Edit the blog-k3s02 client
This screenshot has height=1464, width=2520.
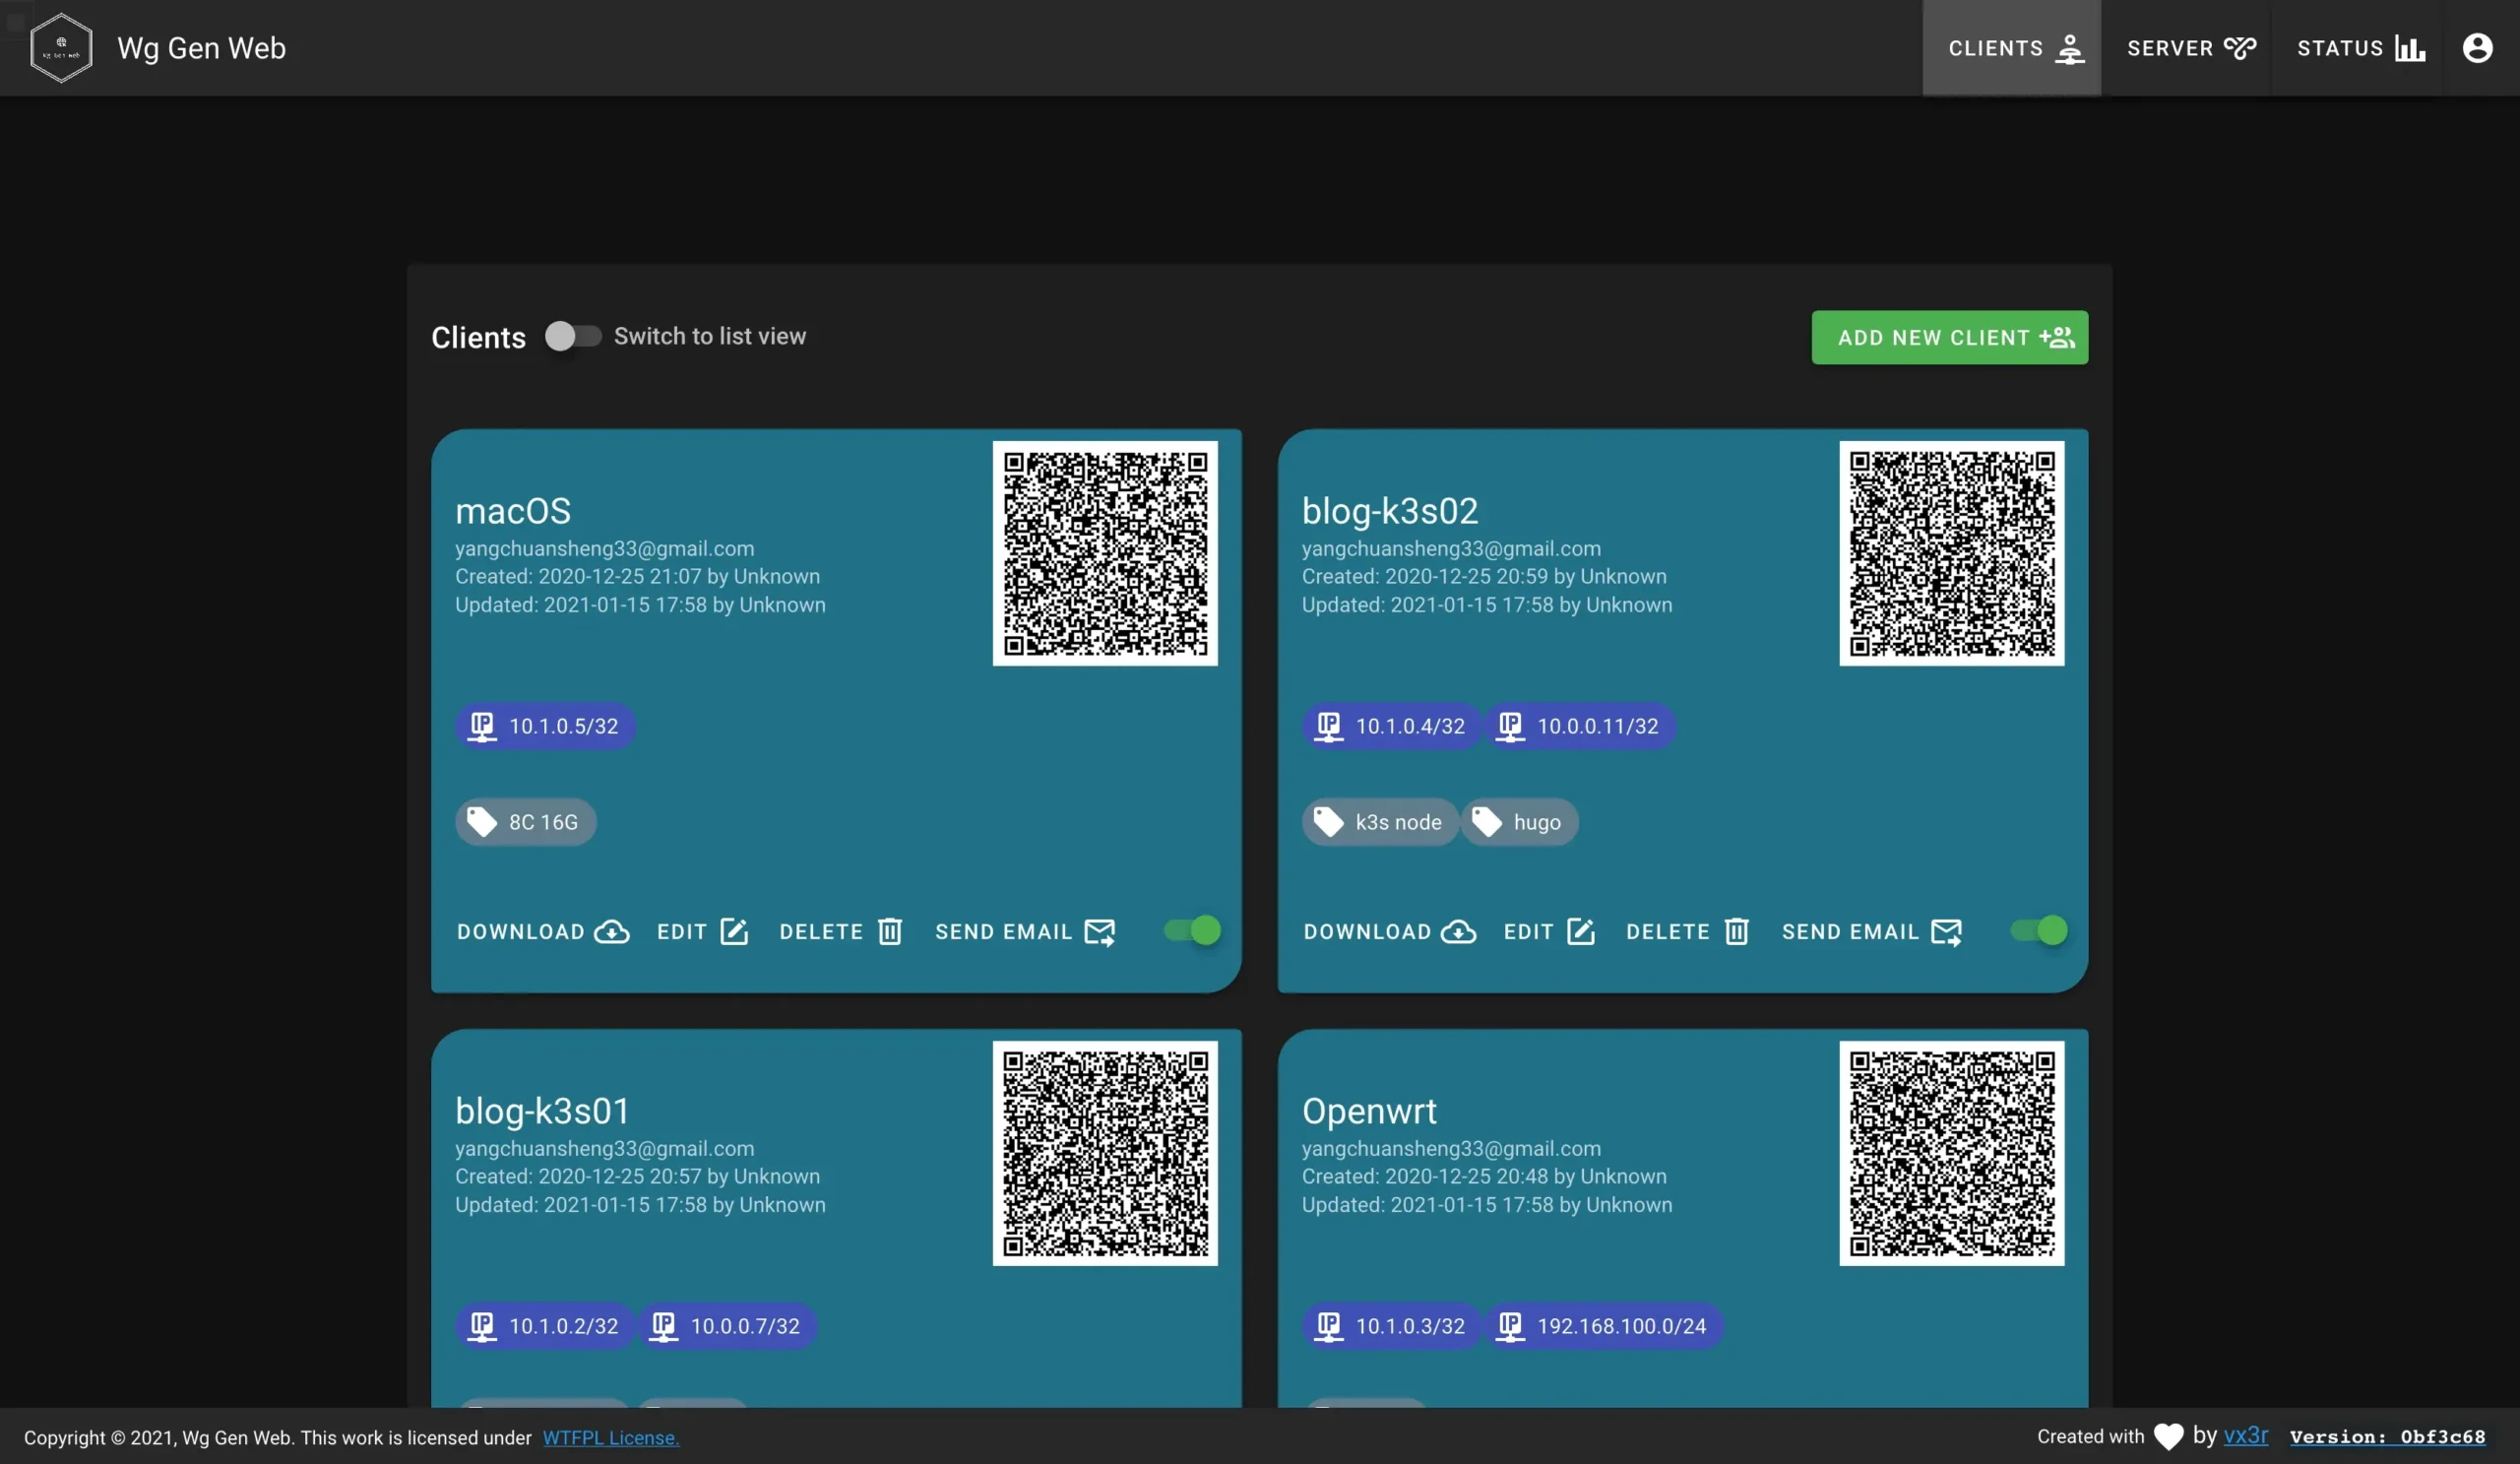(1549, 931)
